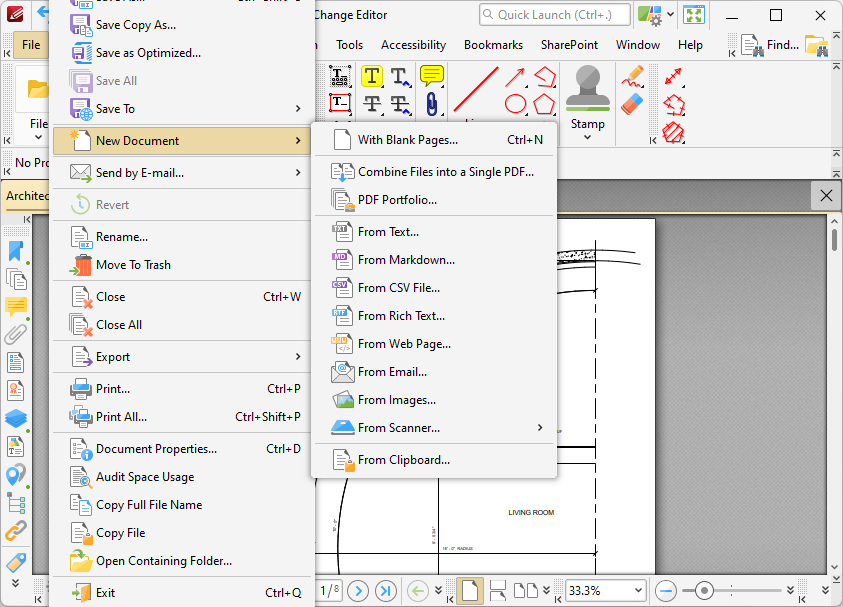The height and width of the screenshot is (607, 843).
Task: Expand the Save To submenu
Action: [180, 108]
